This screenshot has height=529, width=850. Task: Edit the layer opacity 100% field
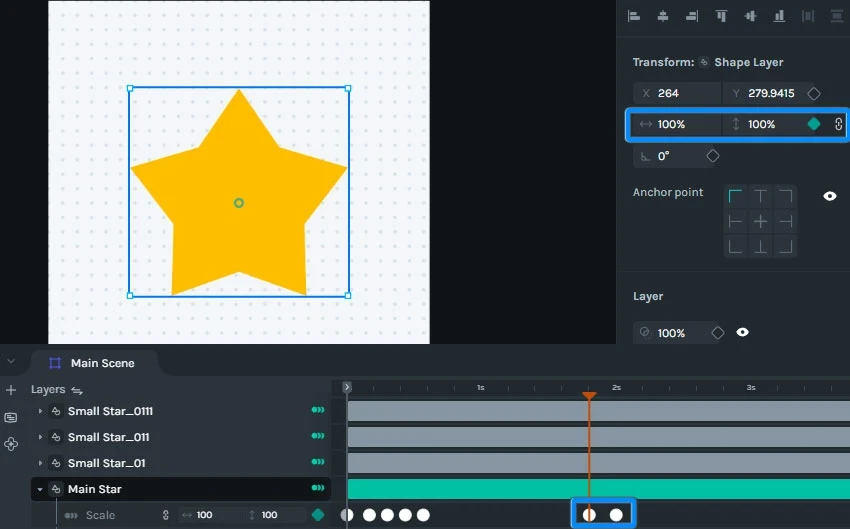click(x=671, y=333)
